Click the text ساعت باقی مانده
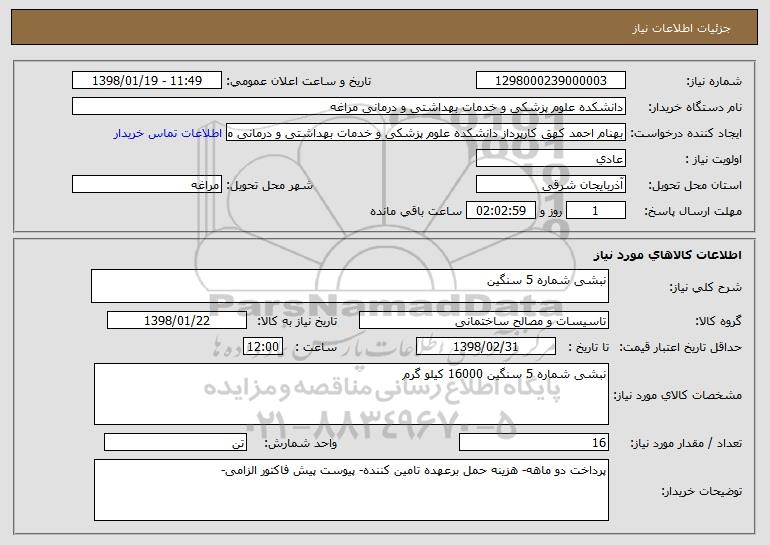The width and height of the screenshot is (770, 545). pos(415,211)
